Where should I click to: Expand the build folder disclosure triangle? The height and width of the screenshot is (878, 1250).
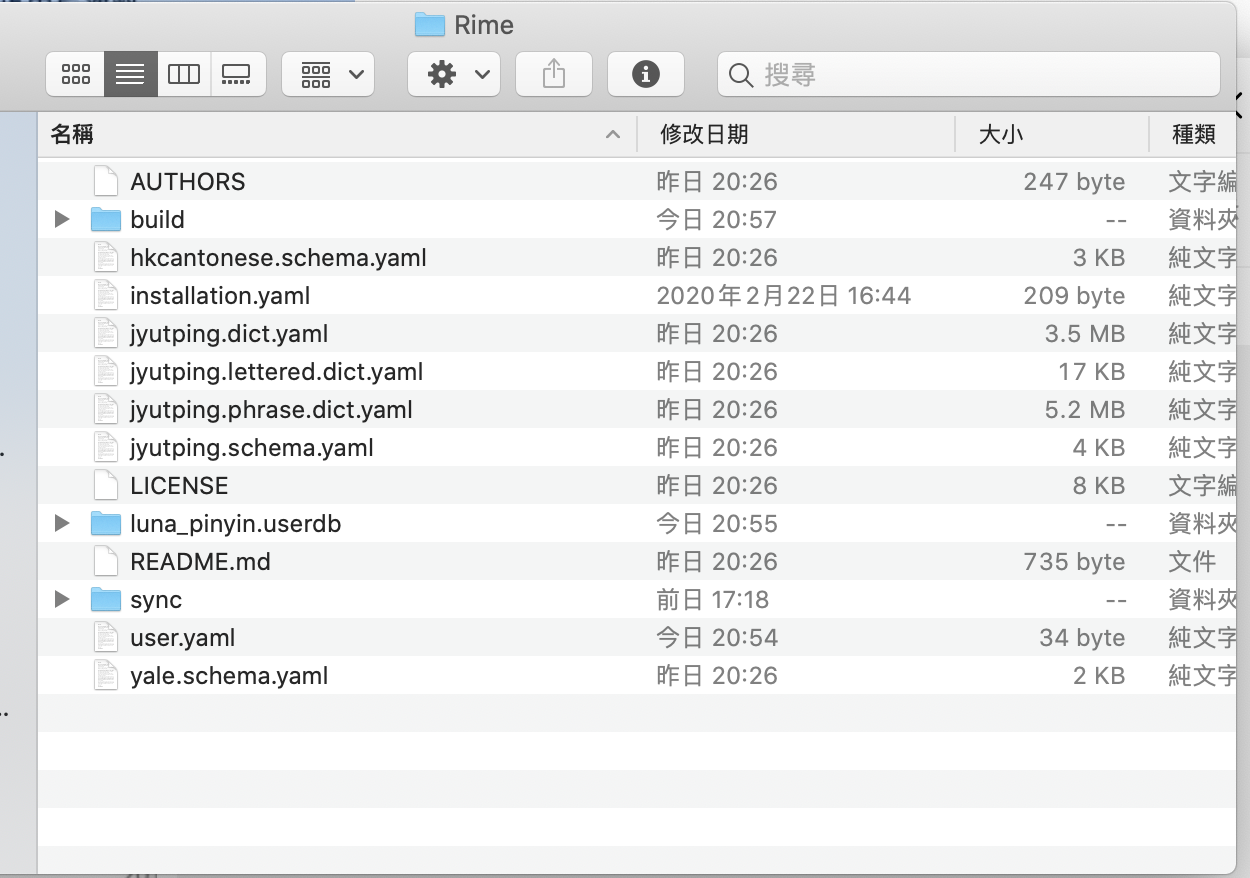(62, 219)
